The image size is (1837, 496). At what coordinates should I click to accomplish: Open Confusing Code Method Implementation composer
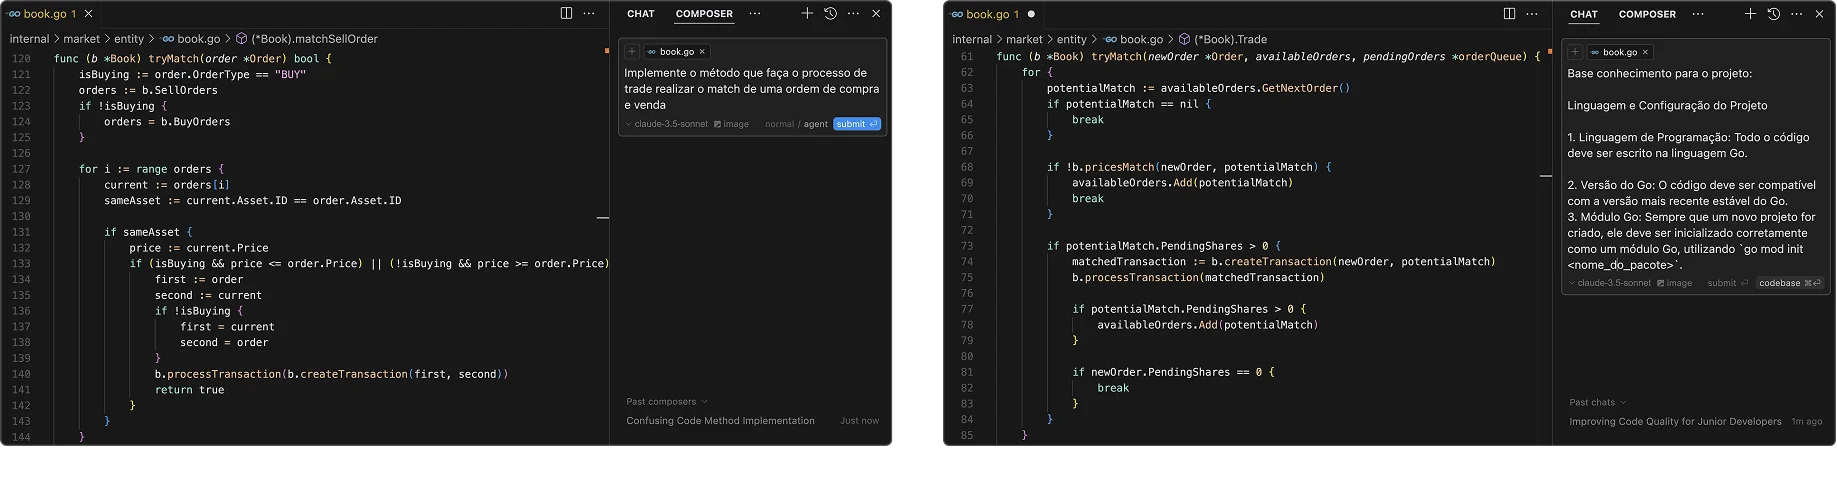click(720, 421)
